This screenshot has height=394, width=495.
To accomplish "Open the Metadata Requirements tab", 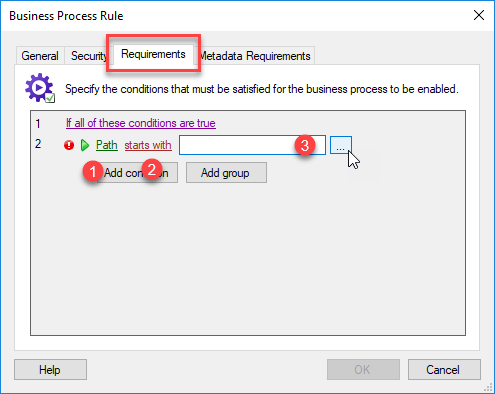I will tap(255, 56).
